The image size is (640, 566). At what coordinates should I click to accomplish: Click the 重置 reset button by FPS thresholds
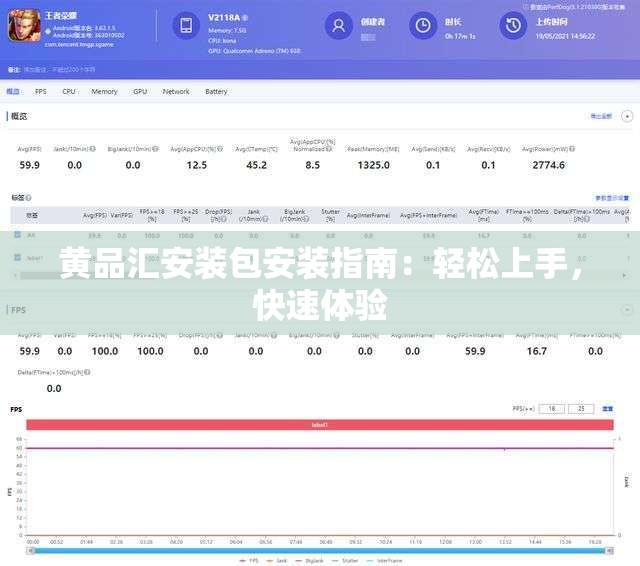click(608, 409)
